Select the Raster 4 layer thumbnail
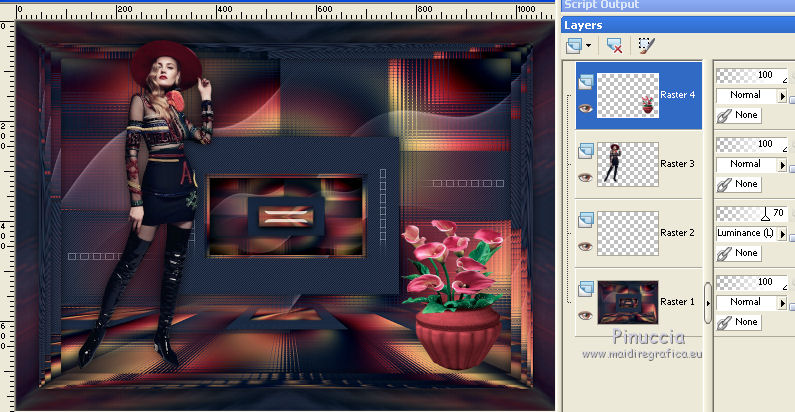 point(628,95)
